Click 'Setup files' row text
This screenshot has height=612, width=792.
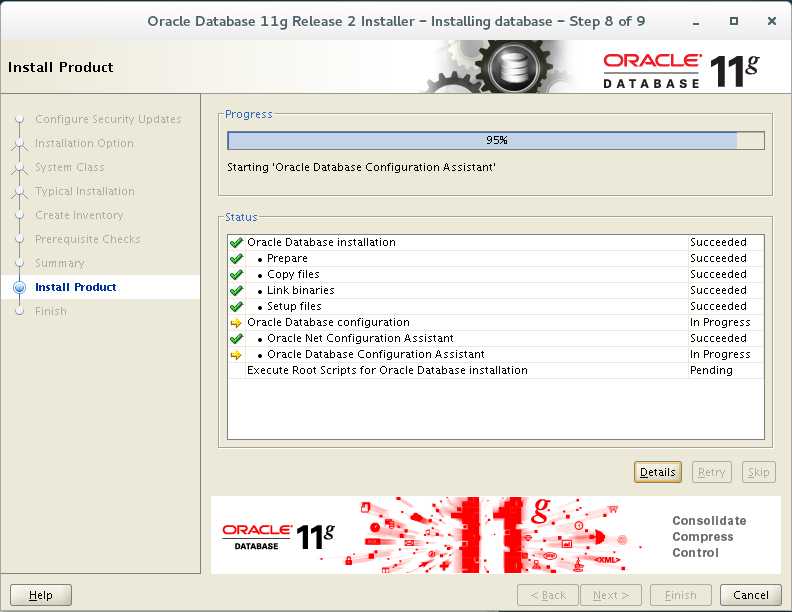click(x=294, y=307)
